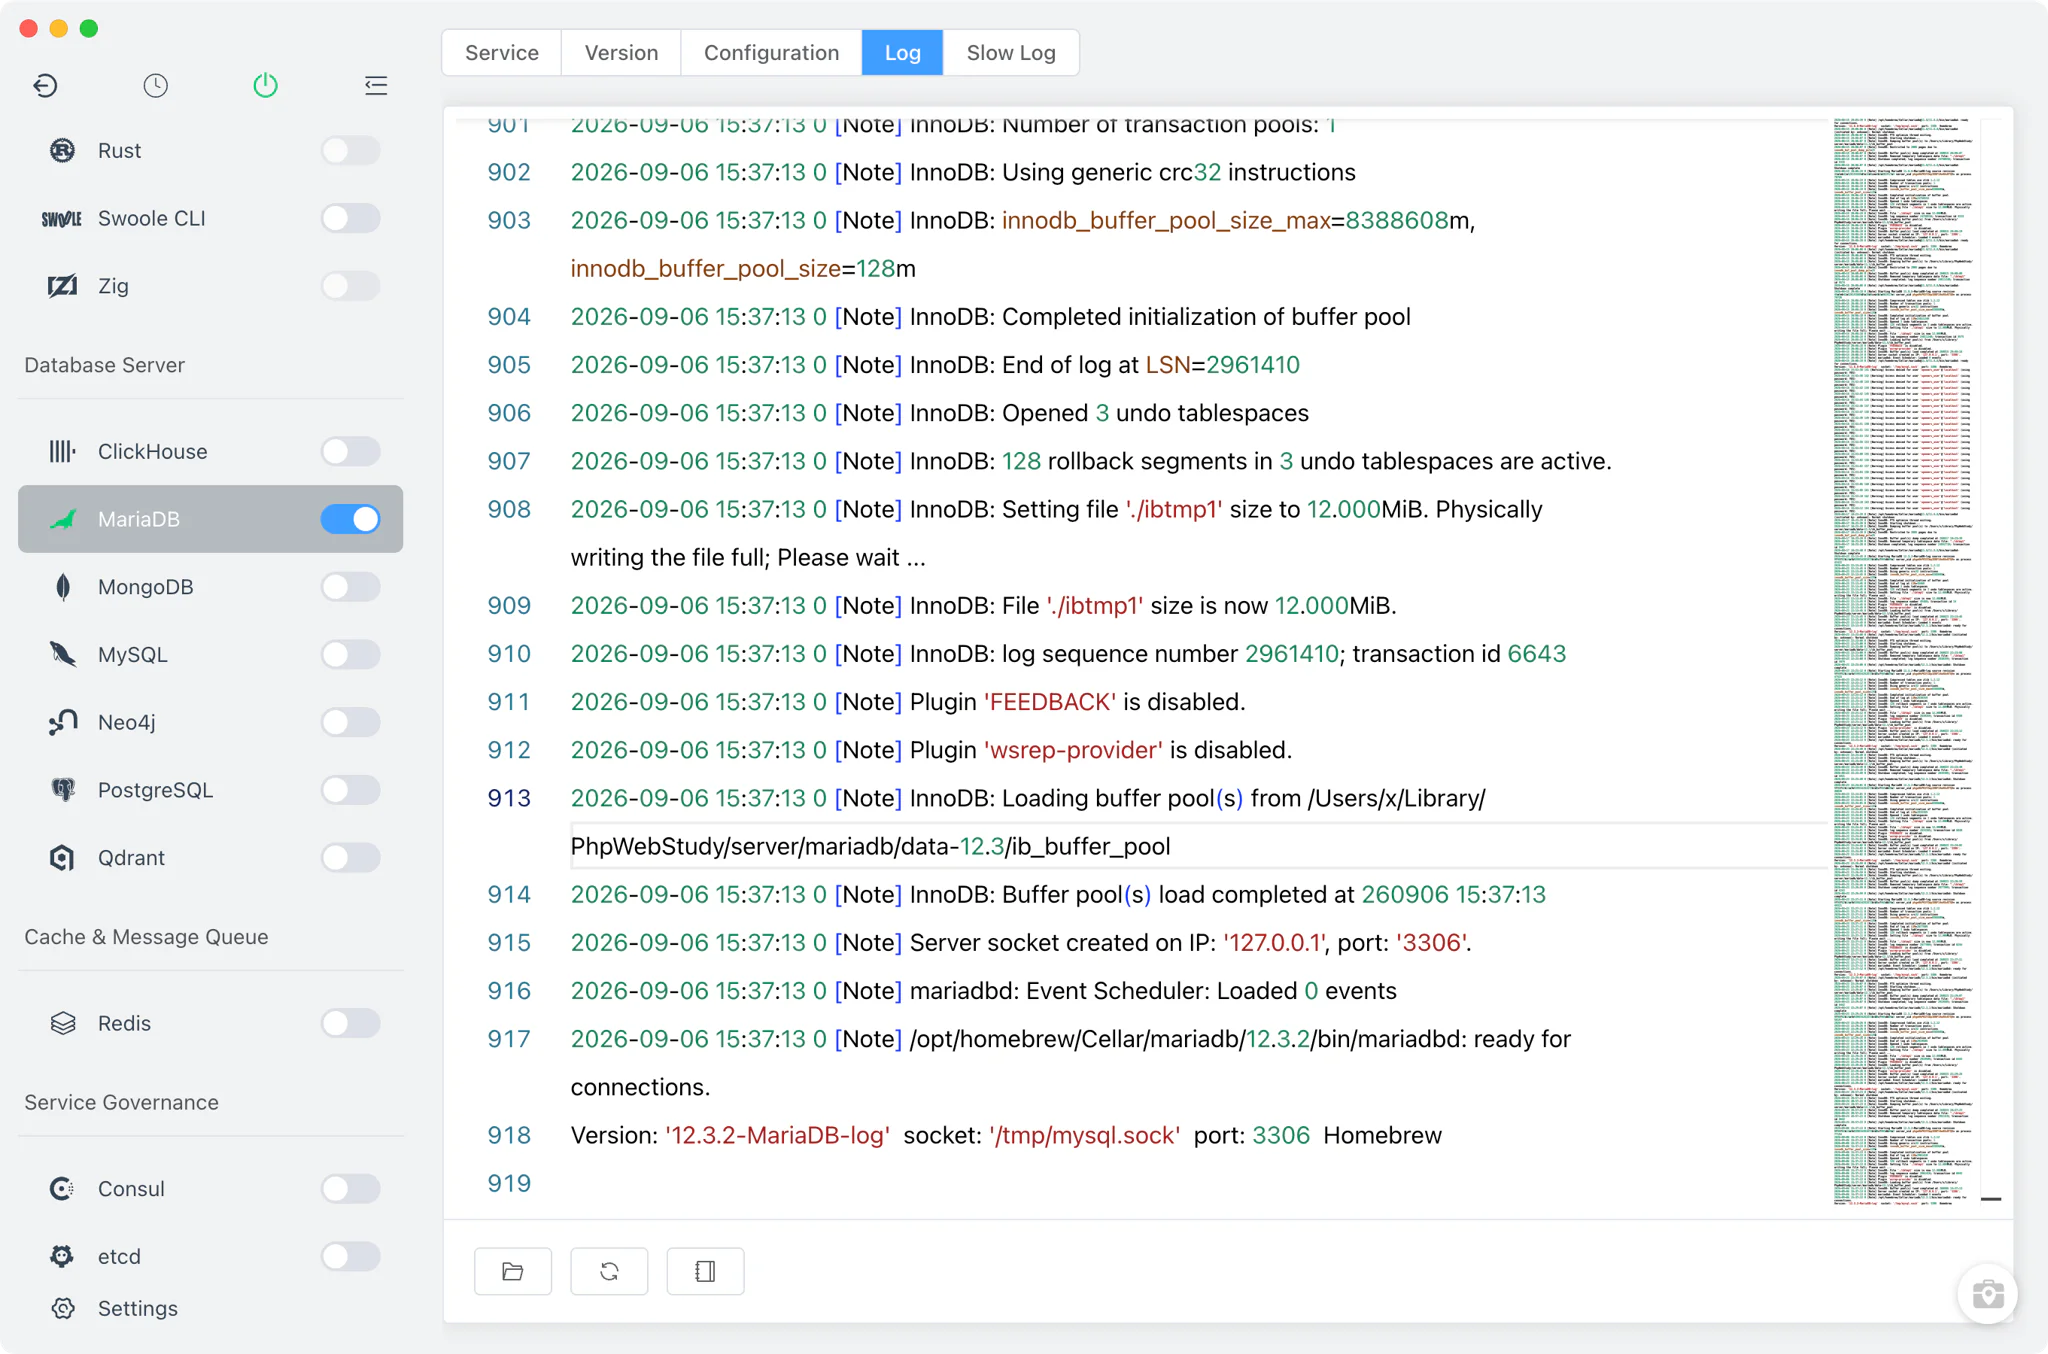The height and width of the screenshot is (1354, 2048).
Task: Select Rust in the sidebar
Action: [x=210, y=150]
